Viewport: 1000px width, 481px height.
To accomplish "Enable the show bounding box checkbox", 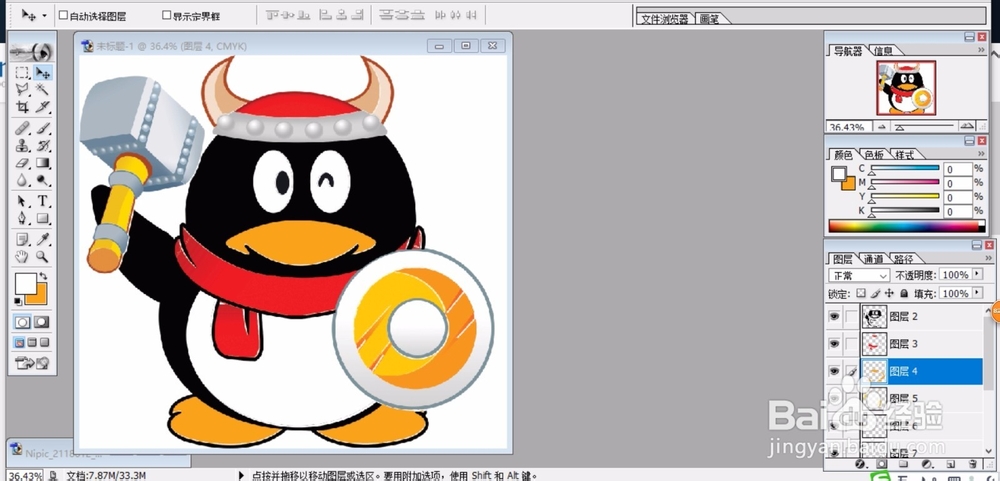I will (x=166, y=15).
